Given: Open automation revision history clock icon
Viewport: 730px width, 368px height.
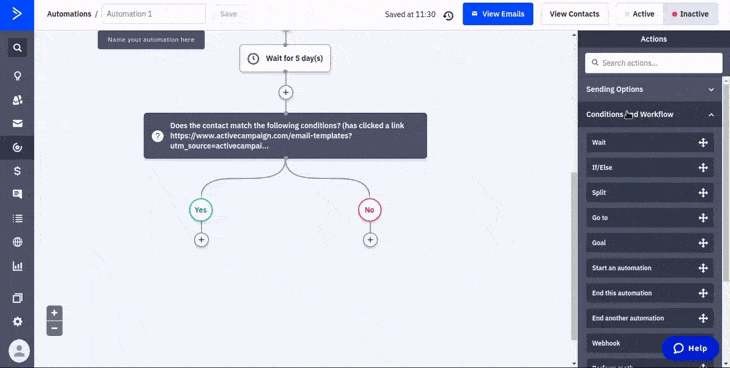Looking at the screenshot, I should coord(448,15).
